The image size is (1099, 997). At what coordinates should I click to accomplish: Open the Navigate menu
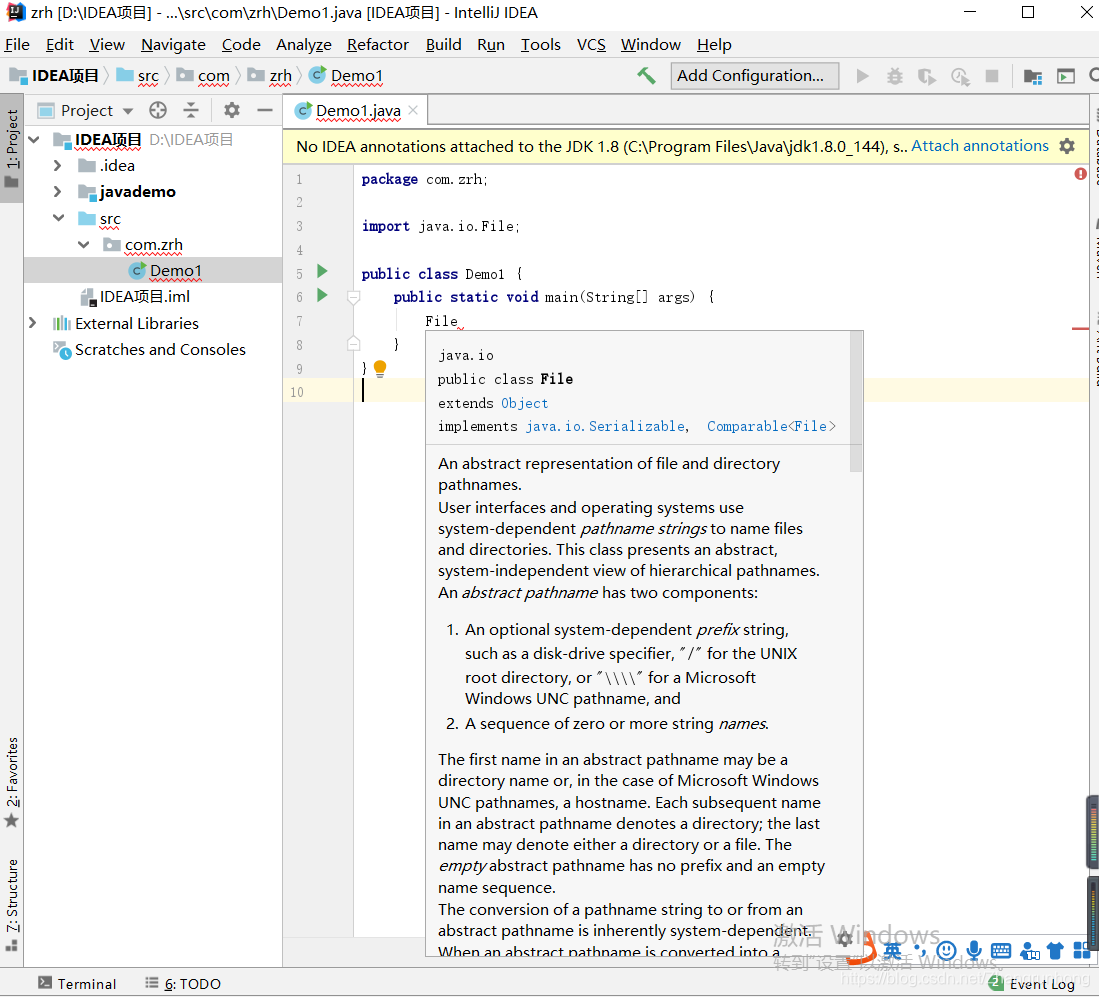click(x=173, y=44)
